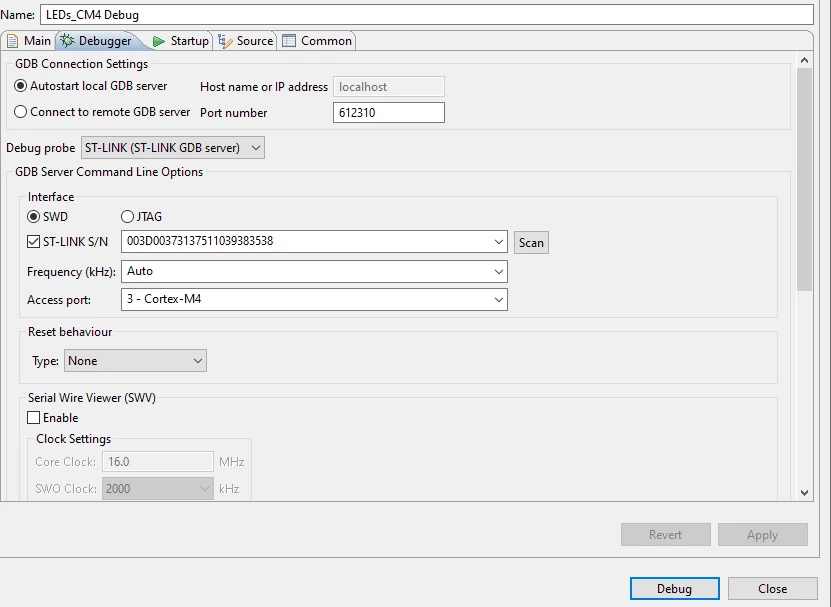Image resolution: width=831 pixels, height=607 pixels.
Task: Enable the Serial Wire Viewer checkbox
Action: pos(33,418)
